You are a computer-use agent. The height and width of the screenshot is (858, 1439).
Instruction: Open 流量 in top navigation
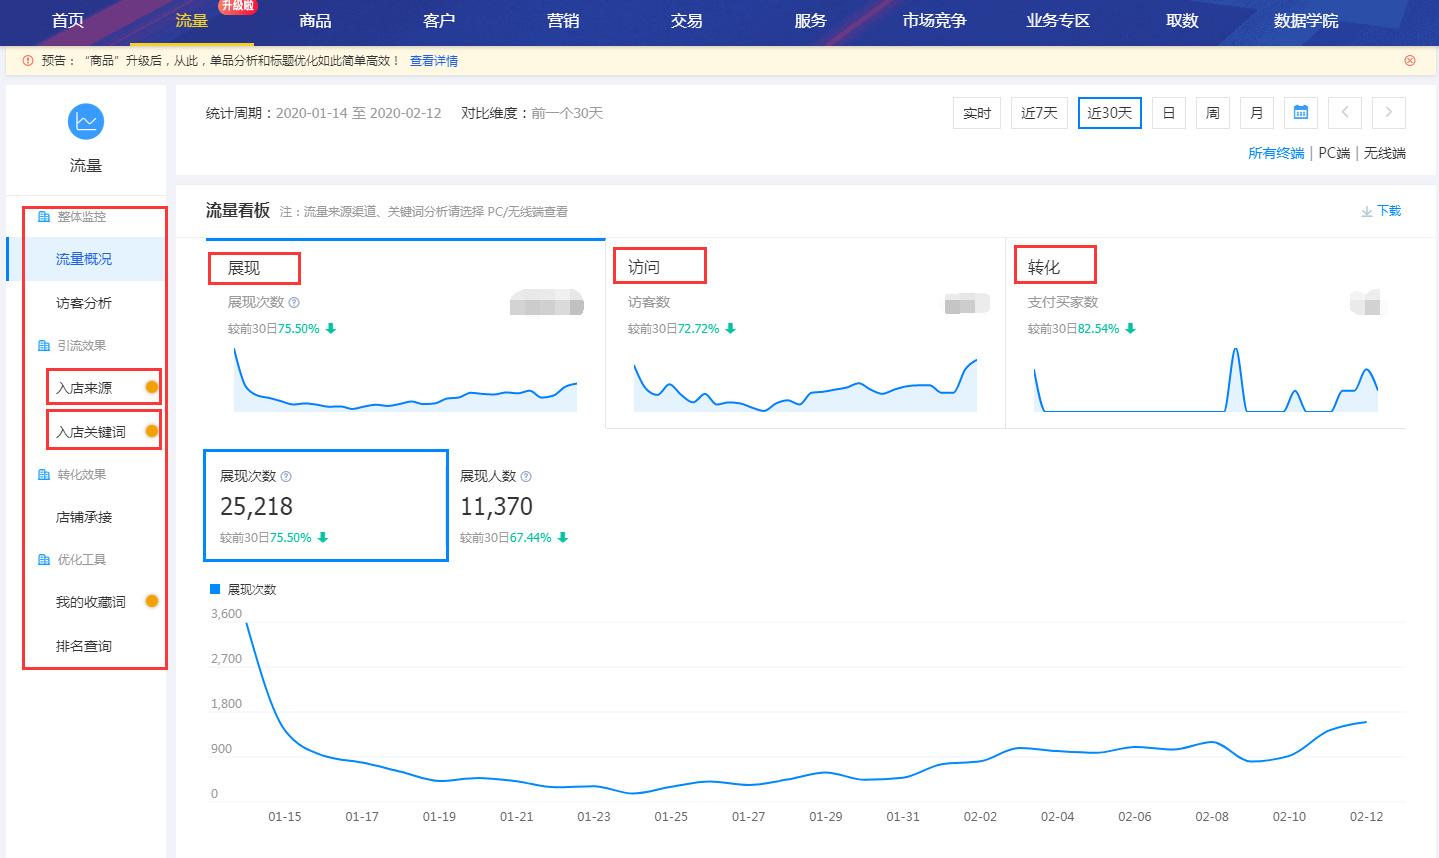pyautogui.click(x=191, y=21)
